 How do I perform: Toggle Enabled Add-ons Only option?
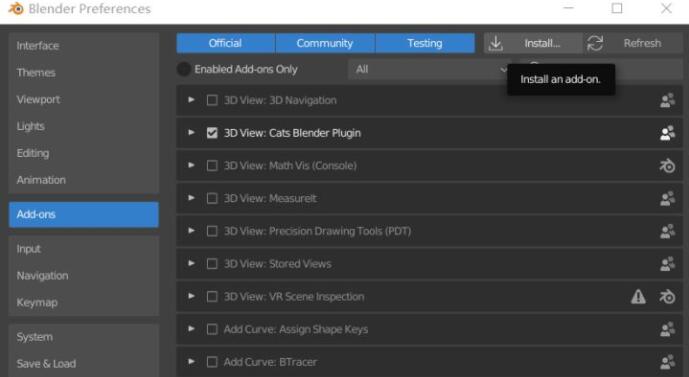[183, 69]
